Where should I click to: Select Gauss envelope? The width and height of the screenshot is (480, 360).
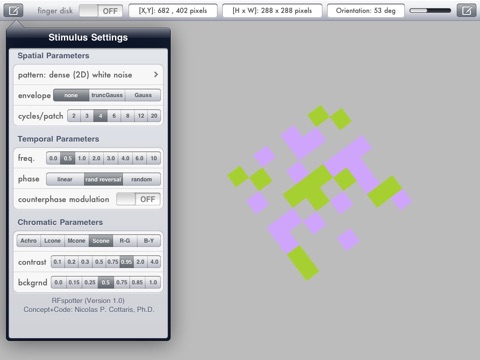tap(143, 95)
